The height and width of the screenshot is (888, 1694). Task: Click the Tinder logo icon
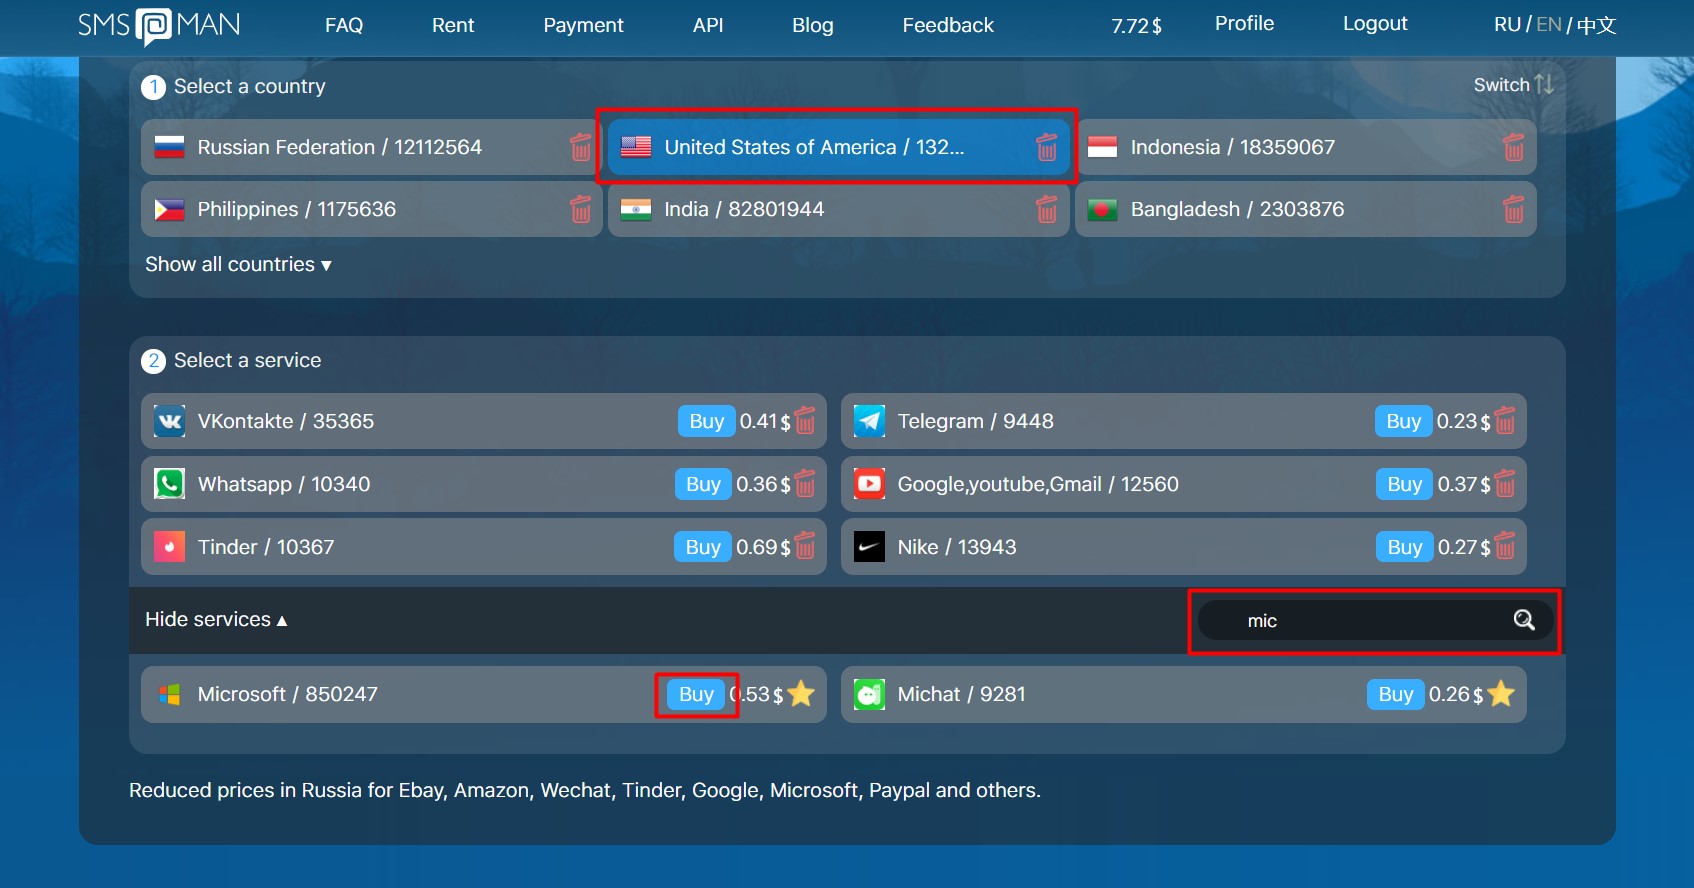pyautogui.click(x=169, y=546)
